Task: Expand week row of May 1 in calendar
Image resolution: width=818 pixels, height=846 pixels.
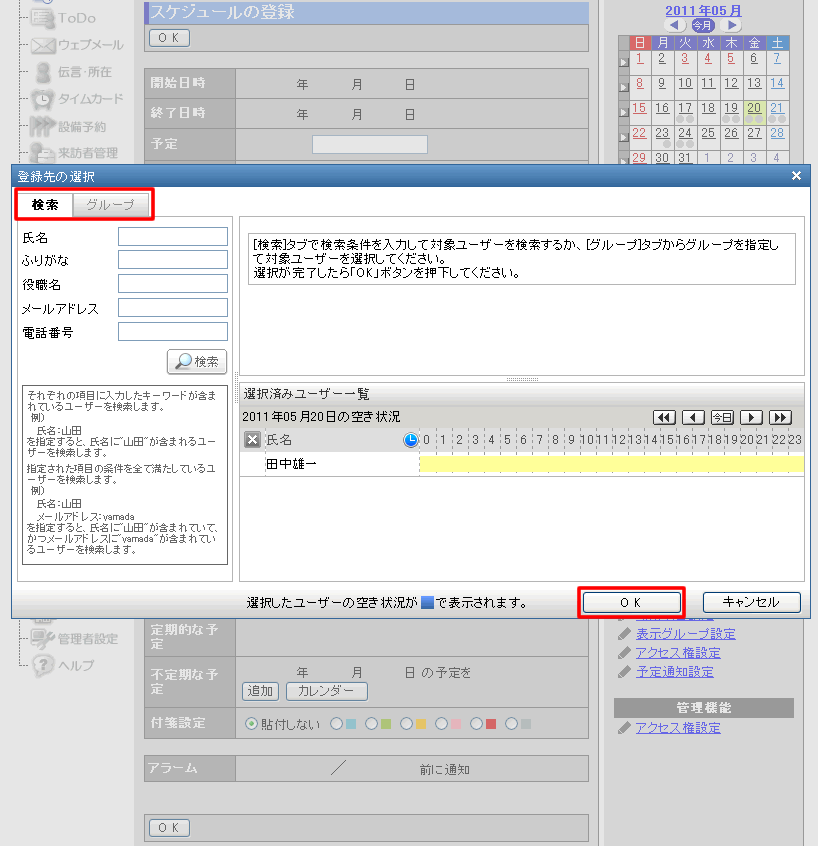Action: [624, 63]
